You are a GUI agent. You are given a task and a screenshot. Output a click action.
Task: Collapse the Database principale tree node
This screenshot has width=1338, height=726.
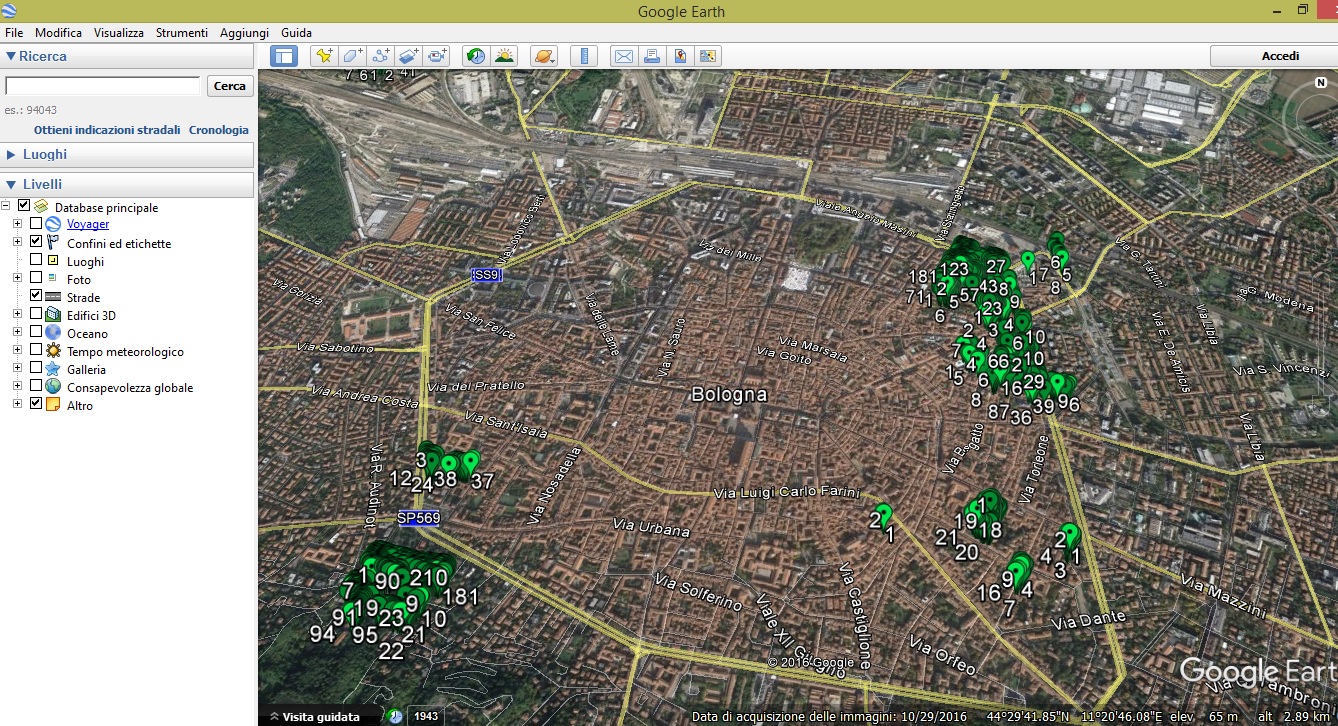pyautogui.click(x=7, y=207)
